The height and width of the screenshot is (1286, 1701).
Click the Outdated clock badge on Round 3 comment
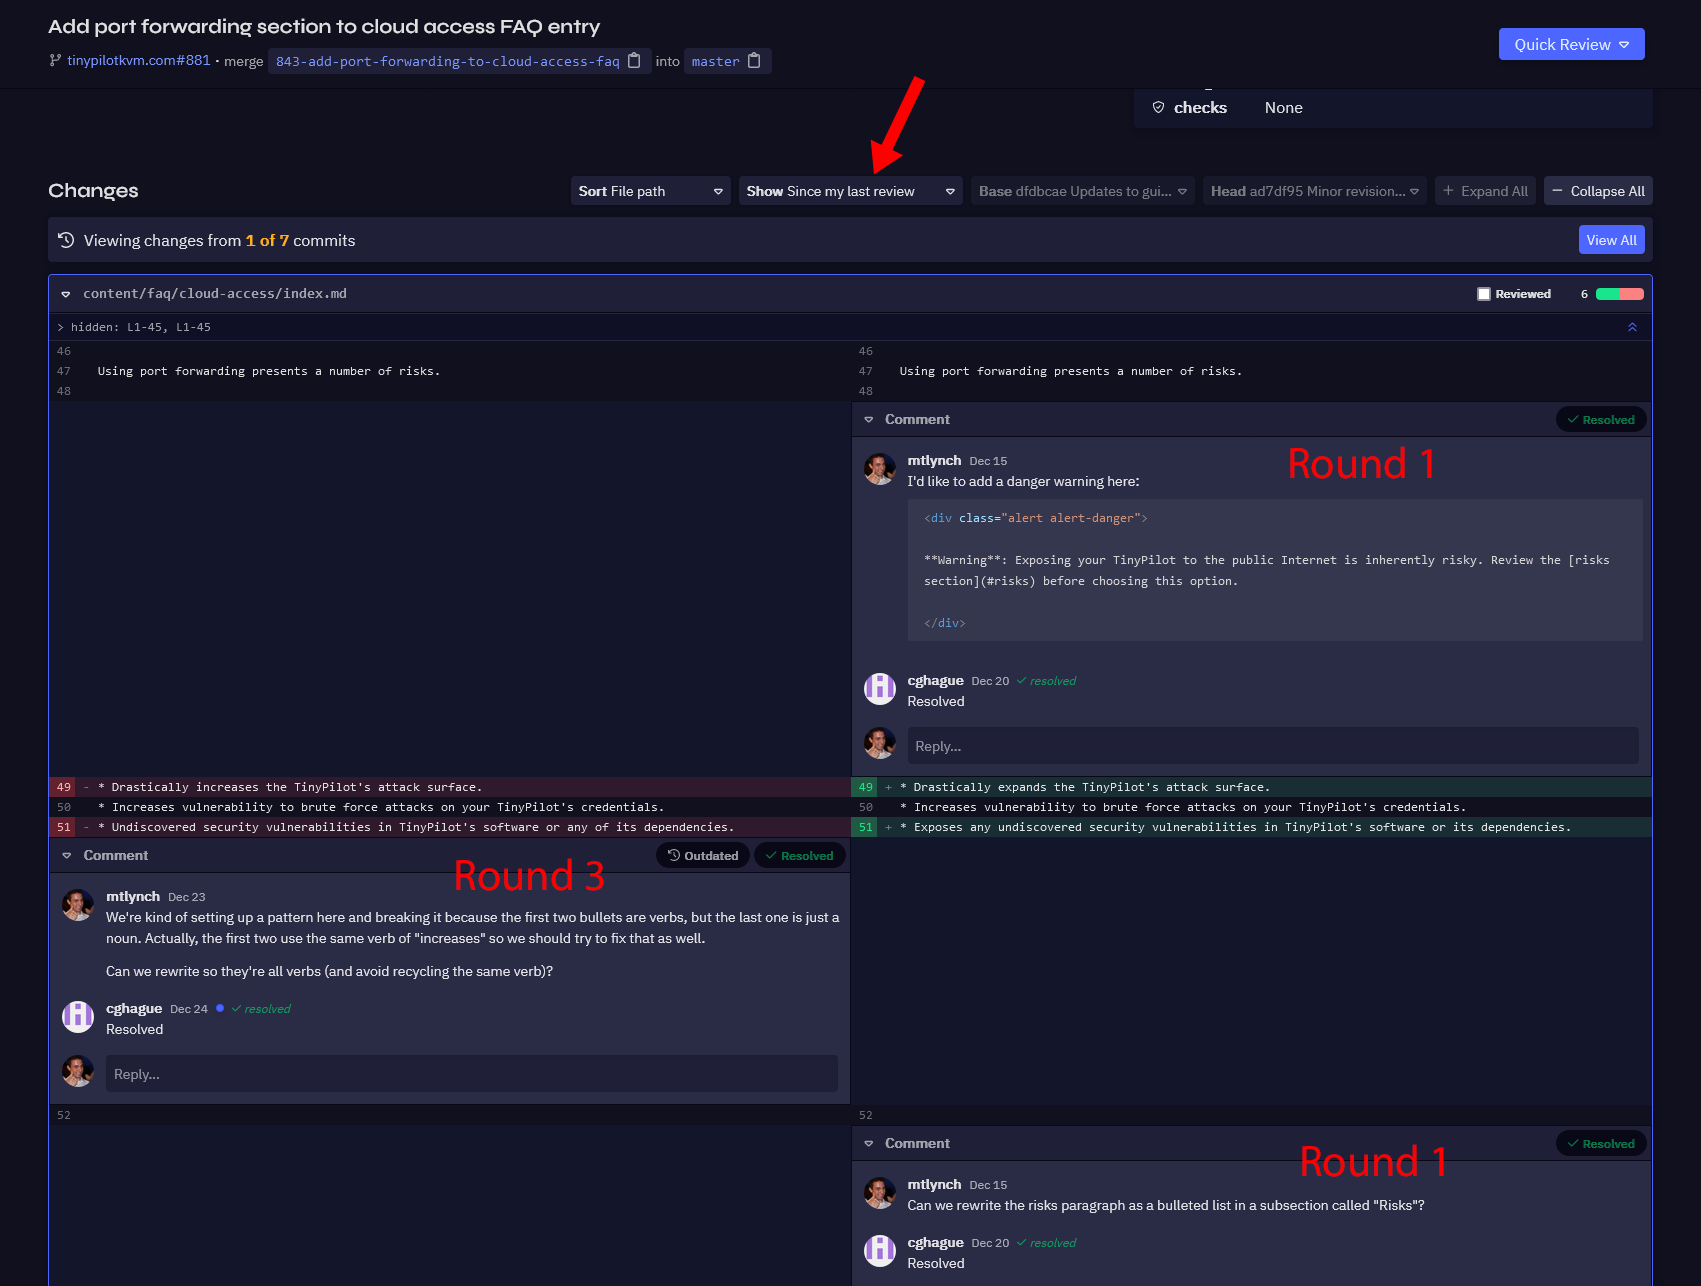click(x=703, y=855)
